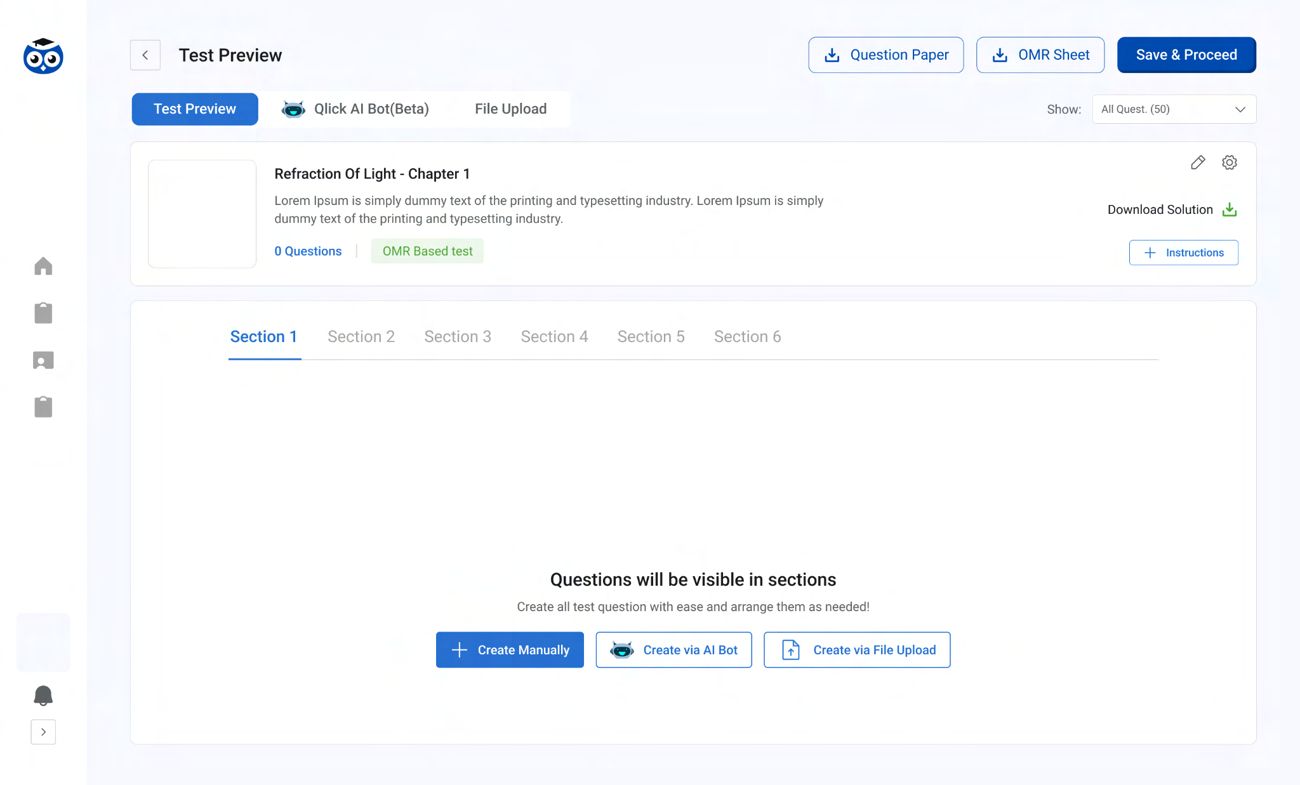Go back using the arrow beside Test Preview

point(145,55)
